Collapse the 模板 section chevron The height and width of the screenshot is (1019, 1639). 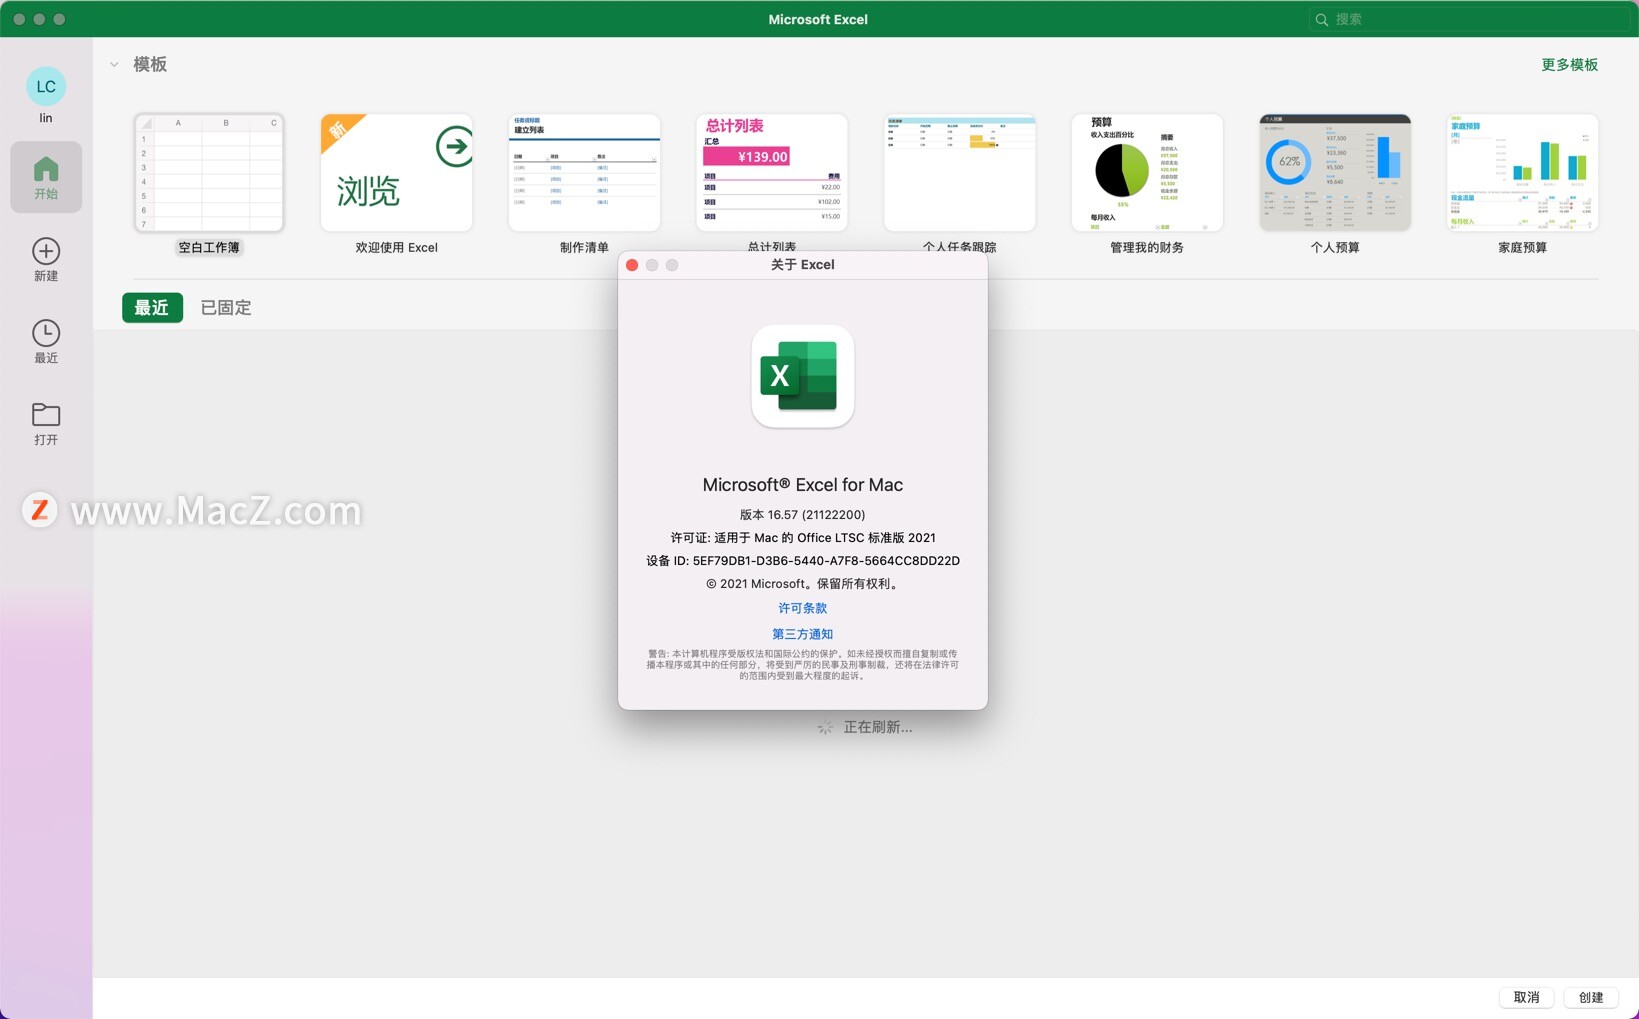114,65
